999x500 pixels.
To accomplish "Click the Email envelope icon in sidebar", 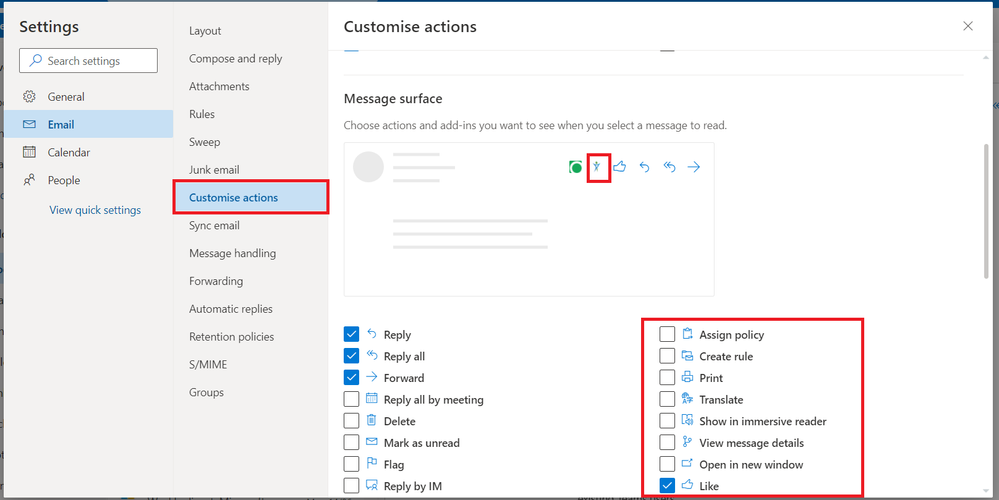I will click(29, 125).
